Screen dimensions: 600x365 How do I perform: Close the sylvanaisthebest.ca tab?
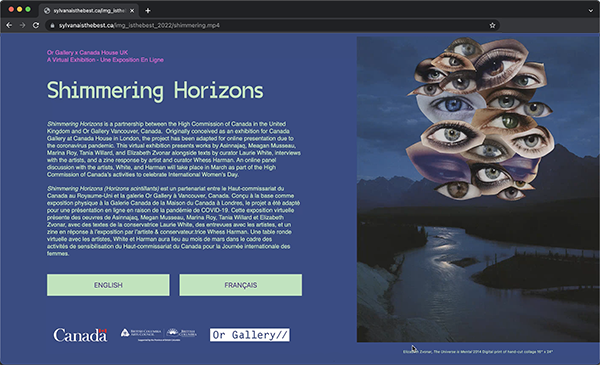coord(132,11)
